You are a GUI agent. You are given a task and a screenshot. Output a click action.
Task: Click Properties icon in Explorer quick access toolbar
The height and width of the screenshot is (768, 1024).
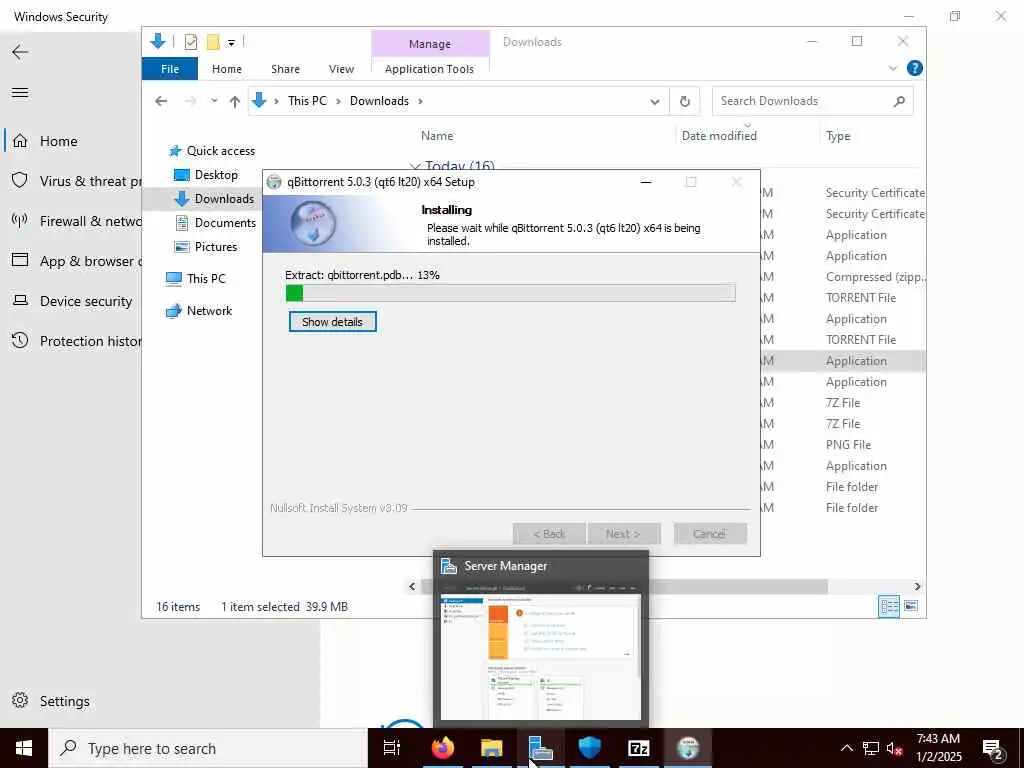(x=191, y=42)
